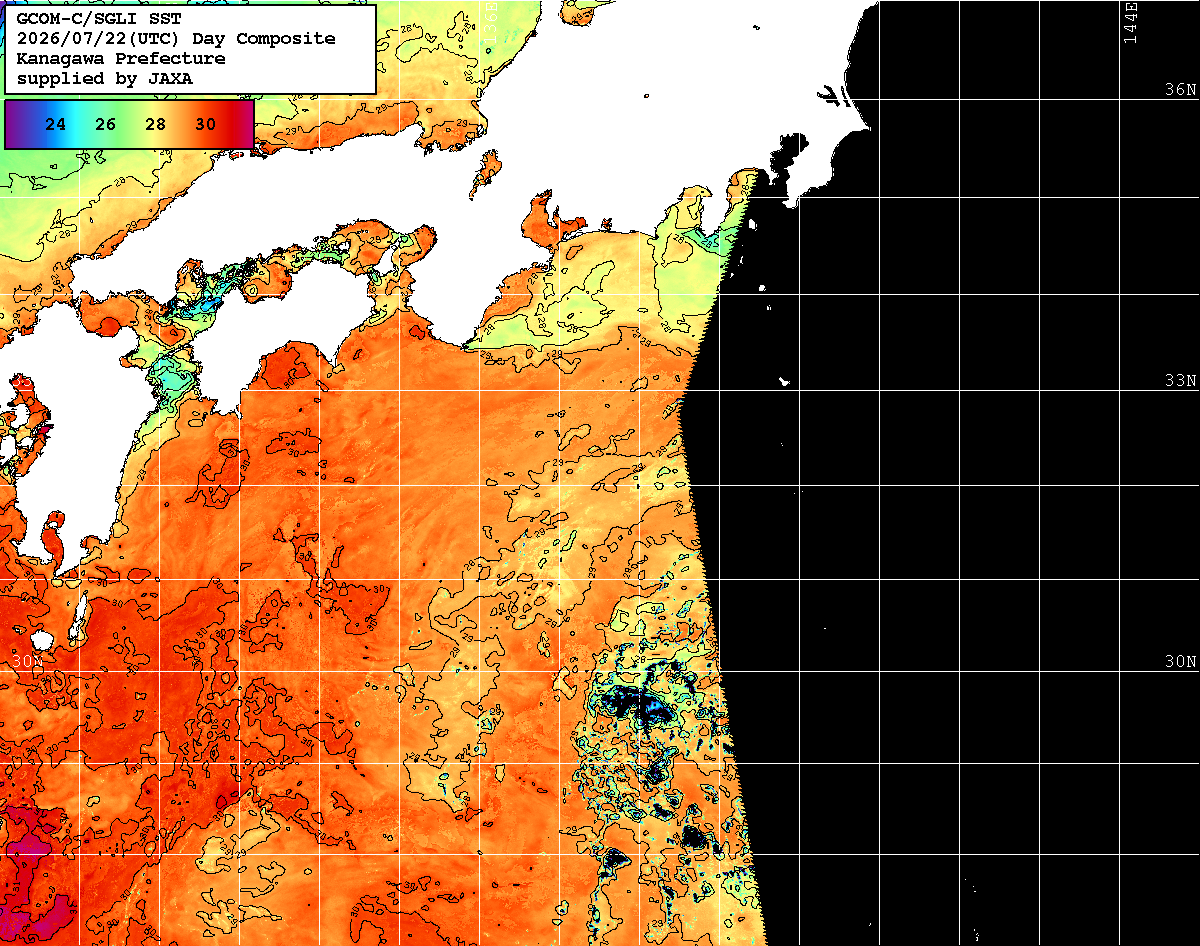Image resolution: width=1200 pixels, height=946 pixels.
Task: Click the 30N label on right edge
Action: 1180,661
